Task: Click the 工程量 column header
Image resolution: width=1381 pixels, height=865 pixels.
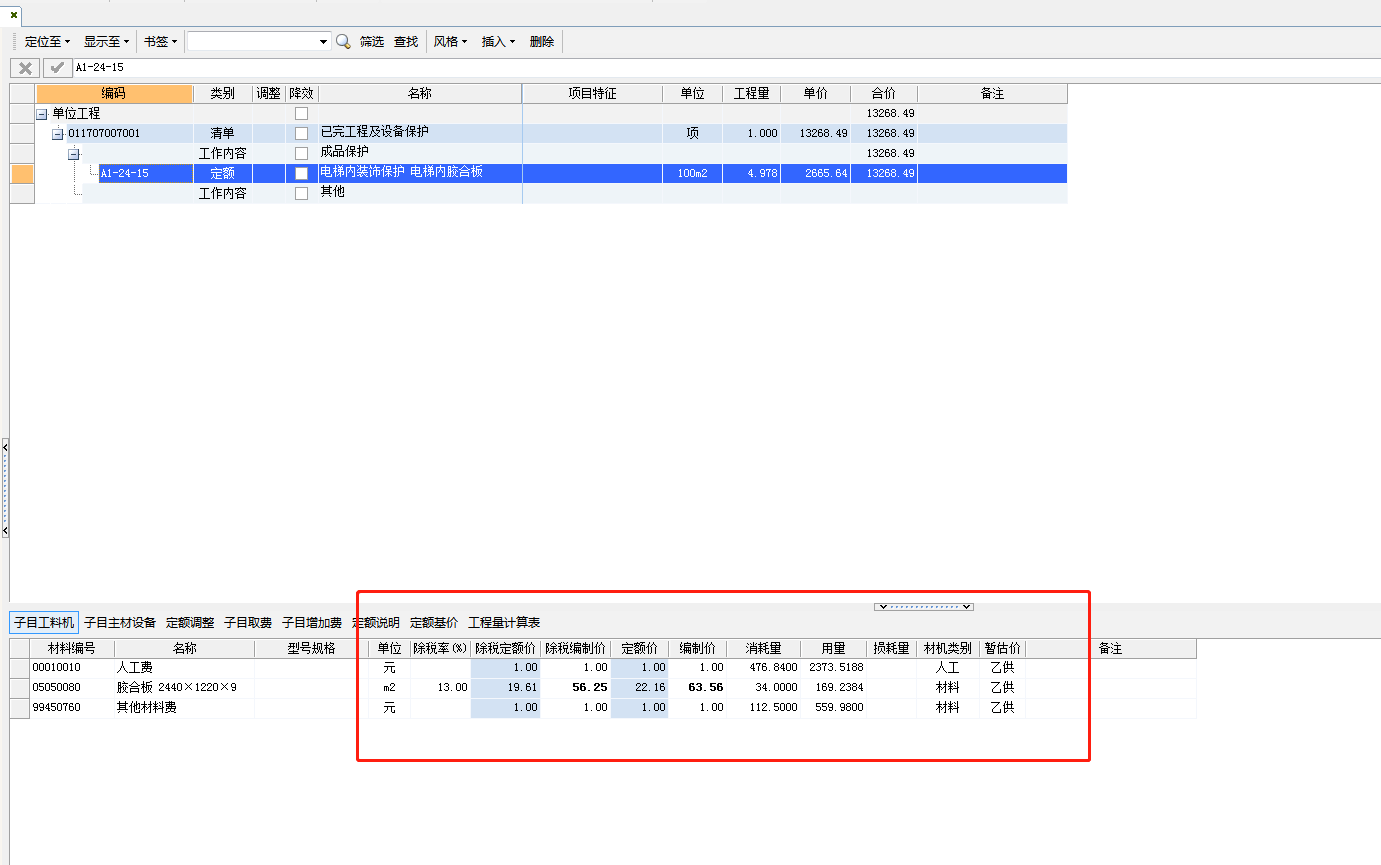Action: [x=752, y=94]
